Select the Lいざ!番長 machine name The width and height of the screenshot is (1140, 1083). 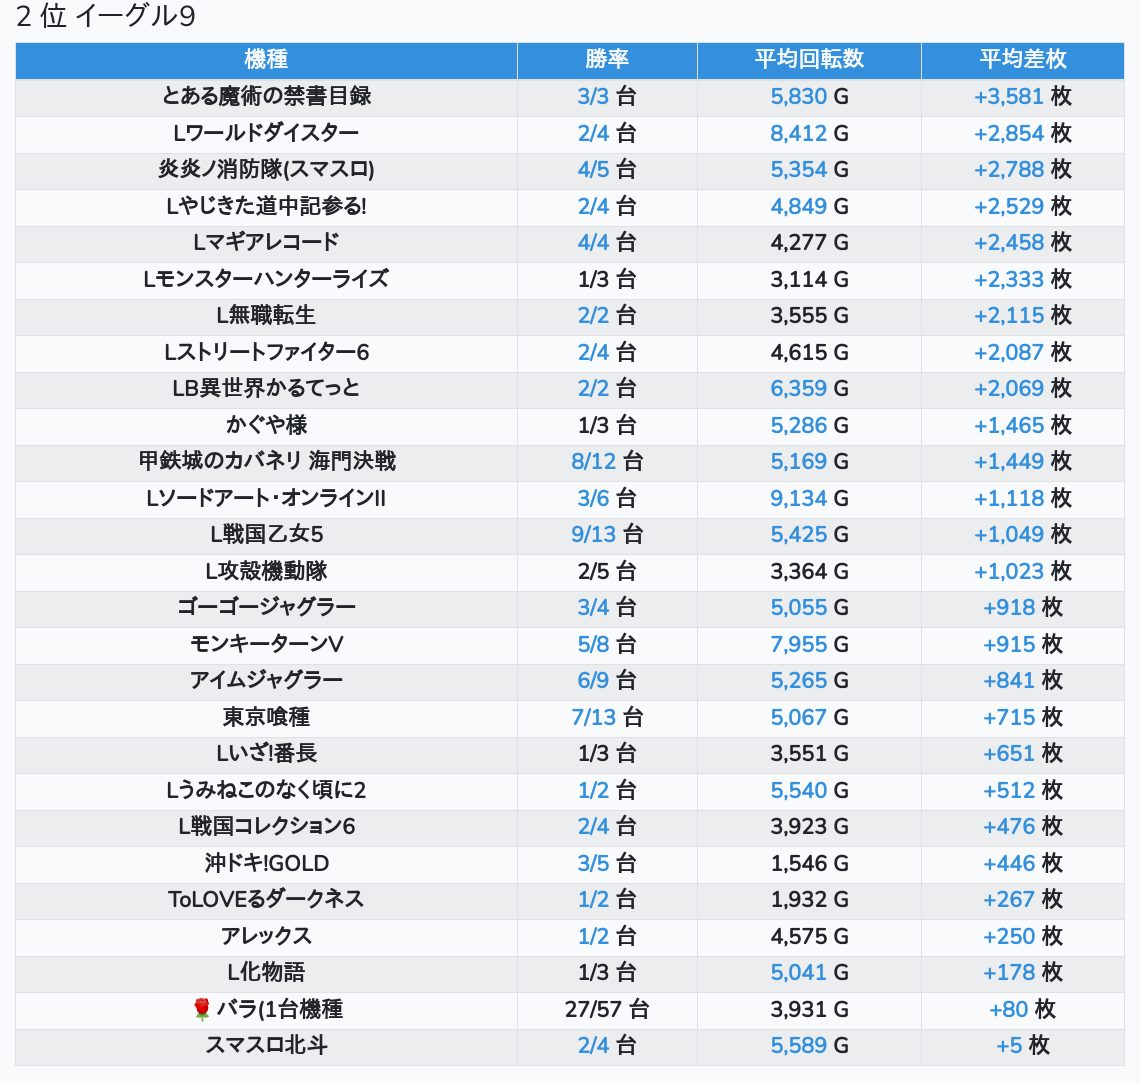[266, 754]
